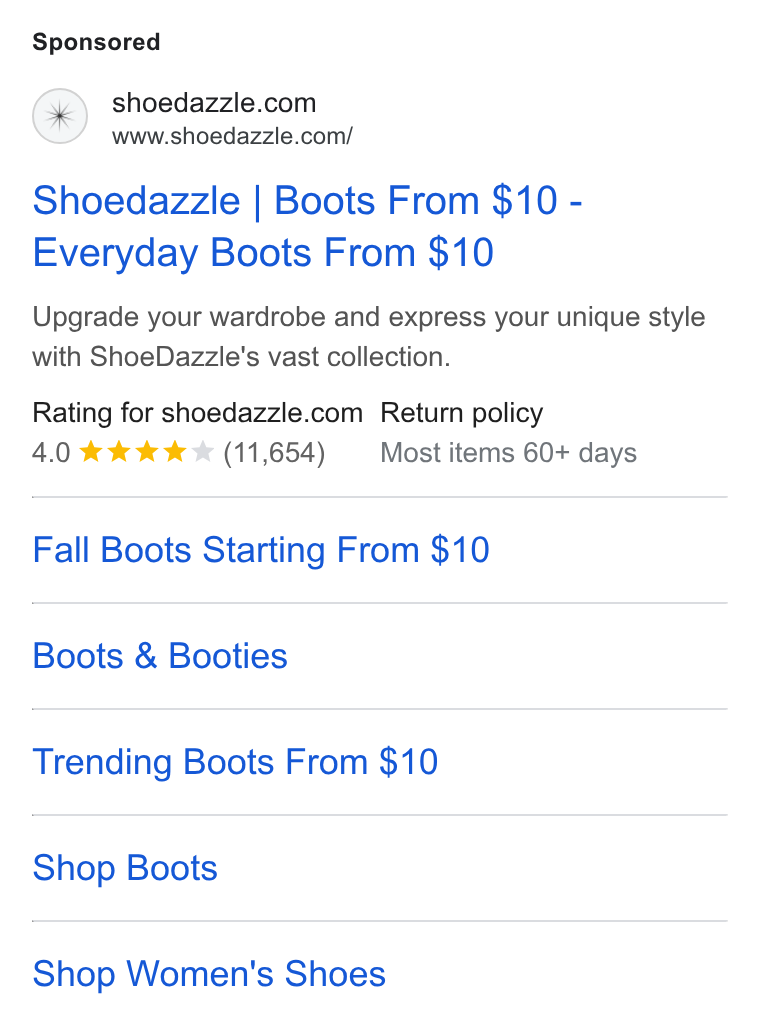Open the 'Shoedazzle | Boots From $10' headline
Screen dimensions: 760x1026
(x=307, y=200)
